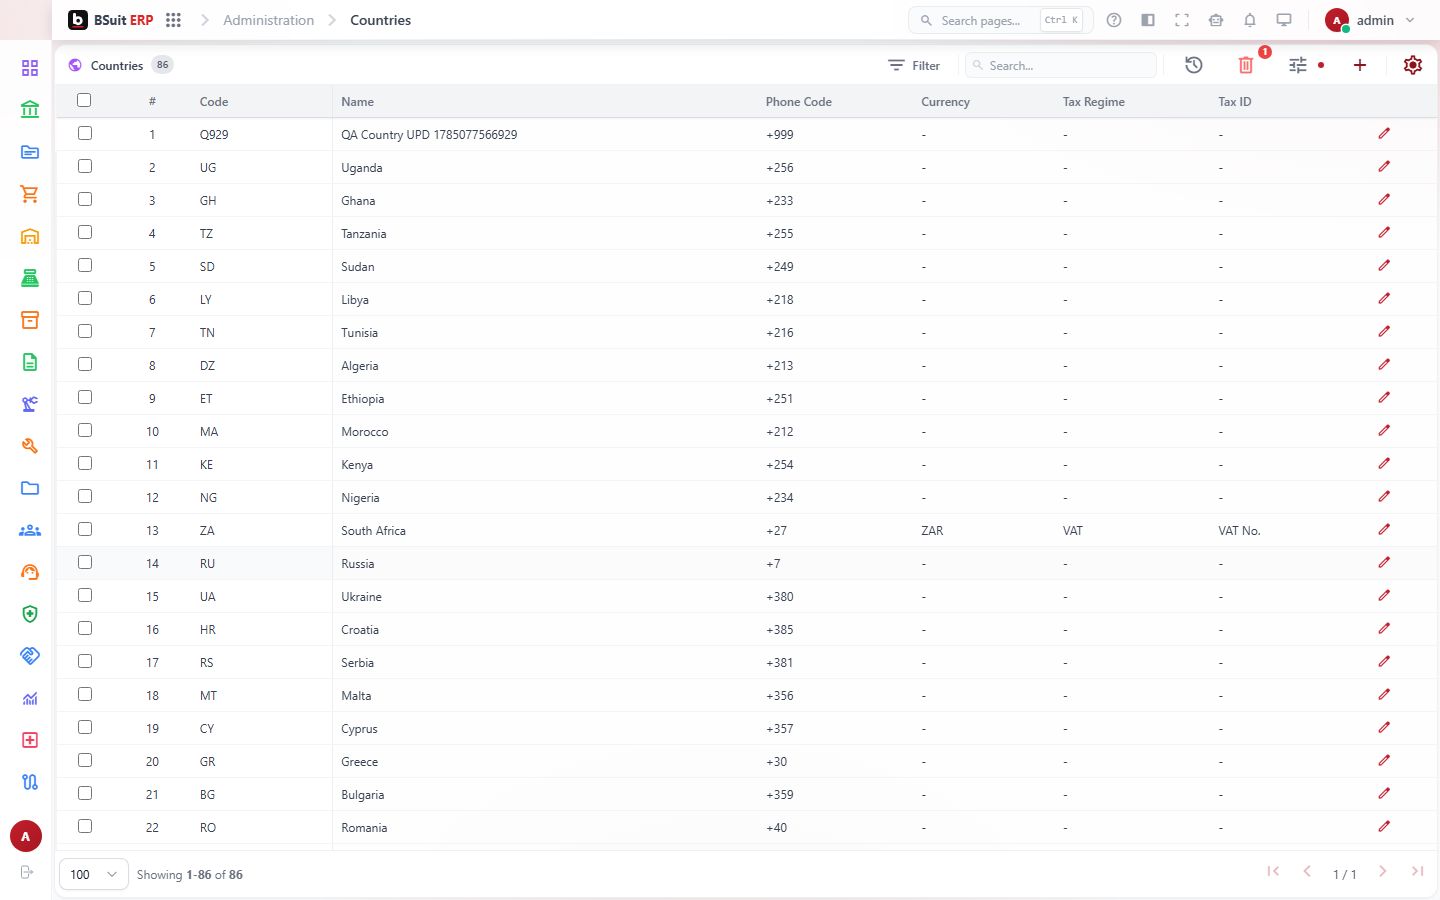Image resolution: width=1440 pixels, height=900 pixels.
Task: Click the Countries table Search box
Action: 1061,65
